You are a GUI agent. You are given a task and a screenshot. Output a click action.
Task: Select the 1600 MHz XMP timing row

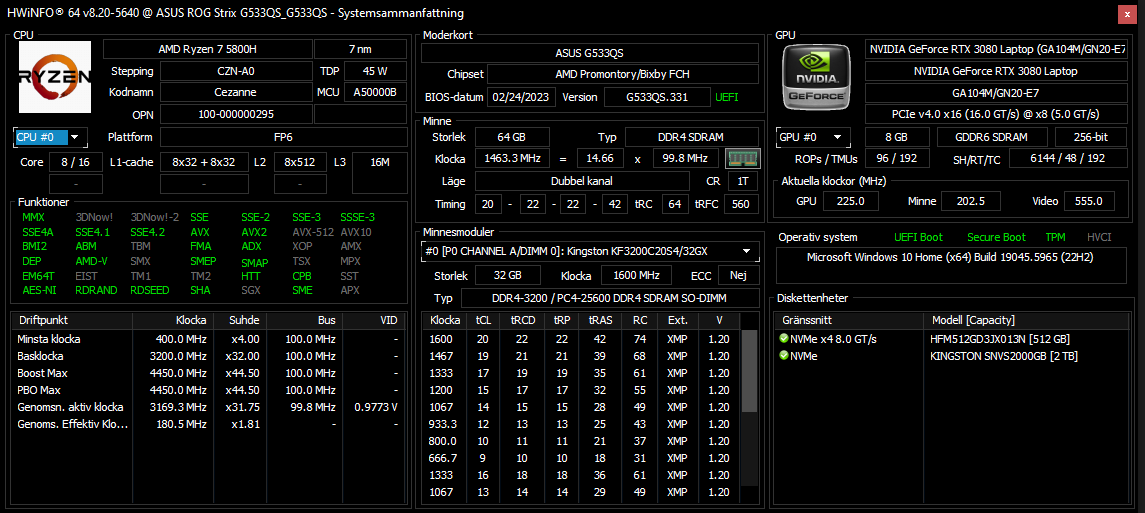(581, 339)
